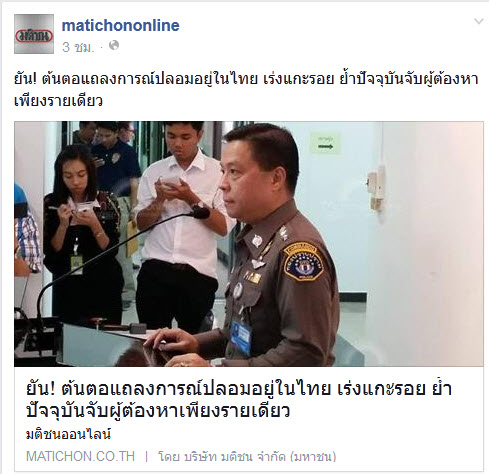Click headline line "ปัจจุบันจับผู้ต้องหาเพียงรายเดียว"

click(158, 411)
